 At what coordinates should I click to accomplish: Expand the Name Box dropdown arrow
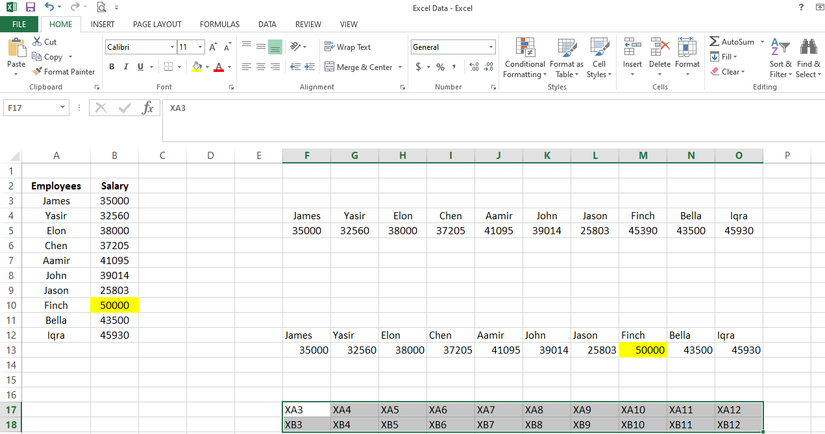pyautogui.click(x=63, y=108)
